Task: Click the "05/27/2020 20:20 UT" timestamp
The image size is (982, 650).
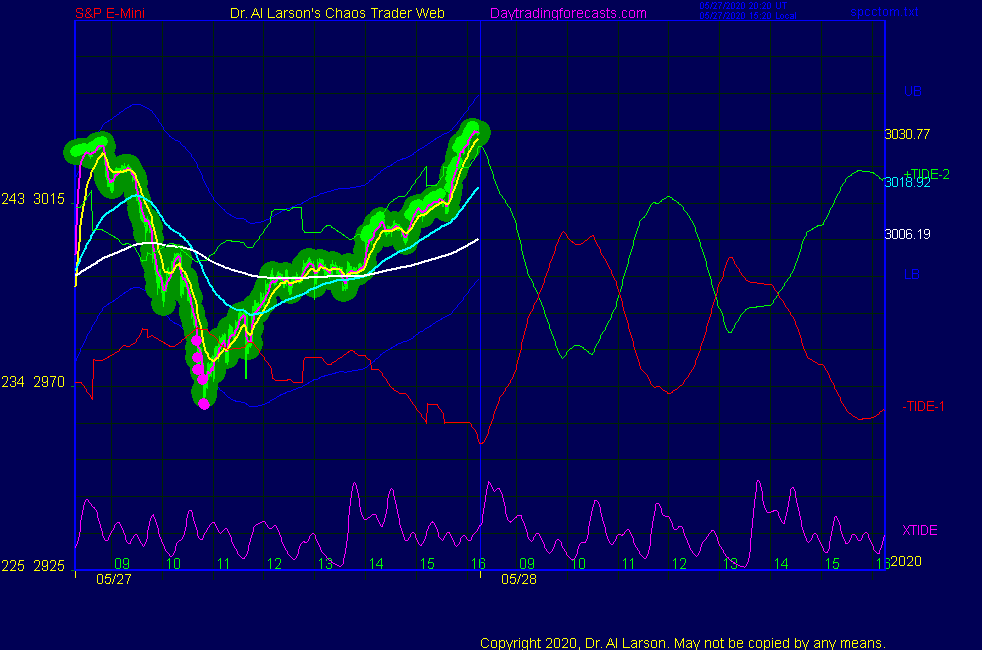Action: (x=743, y=6)
